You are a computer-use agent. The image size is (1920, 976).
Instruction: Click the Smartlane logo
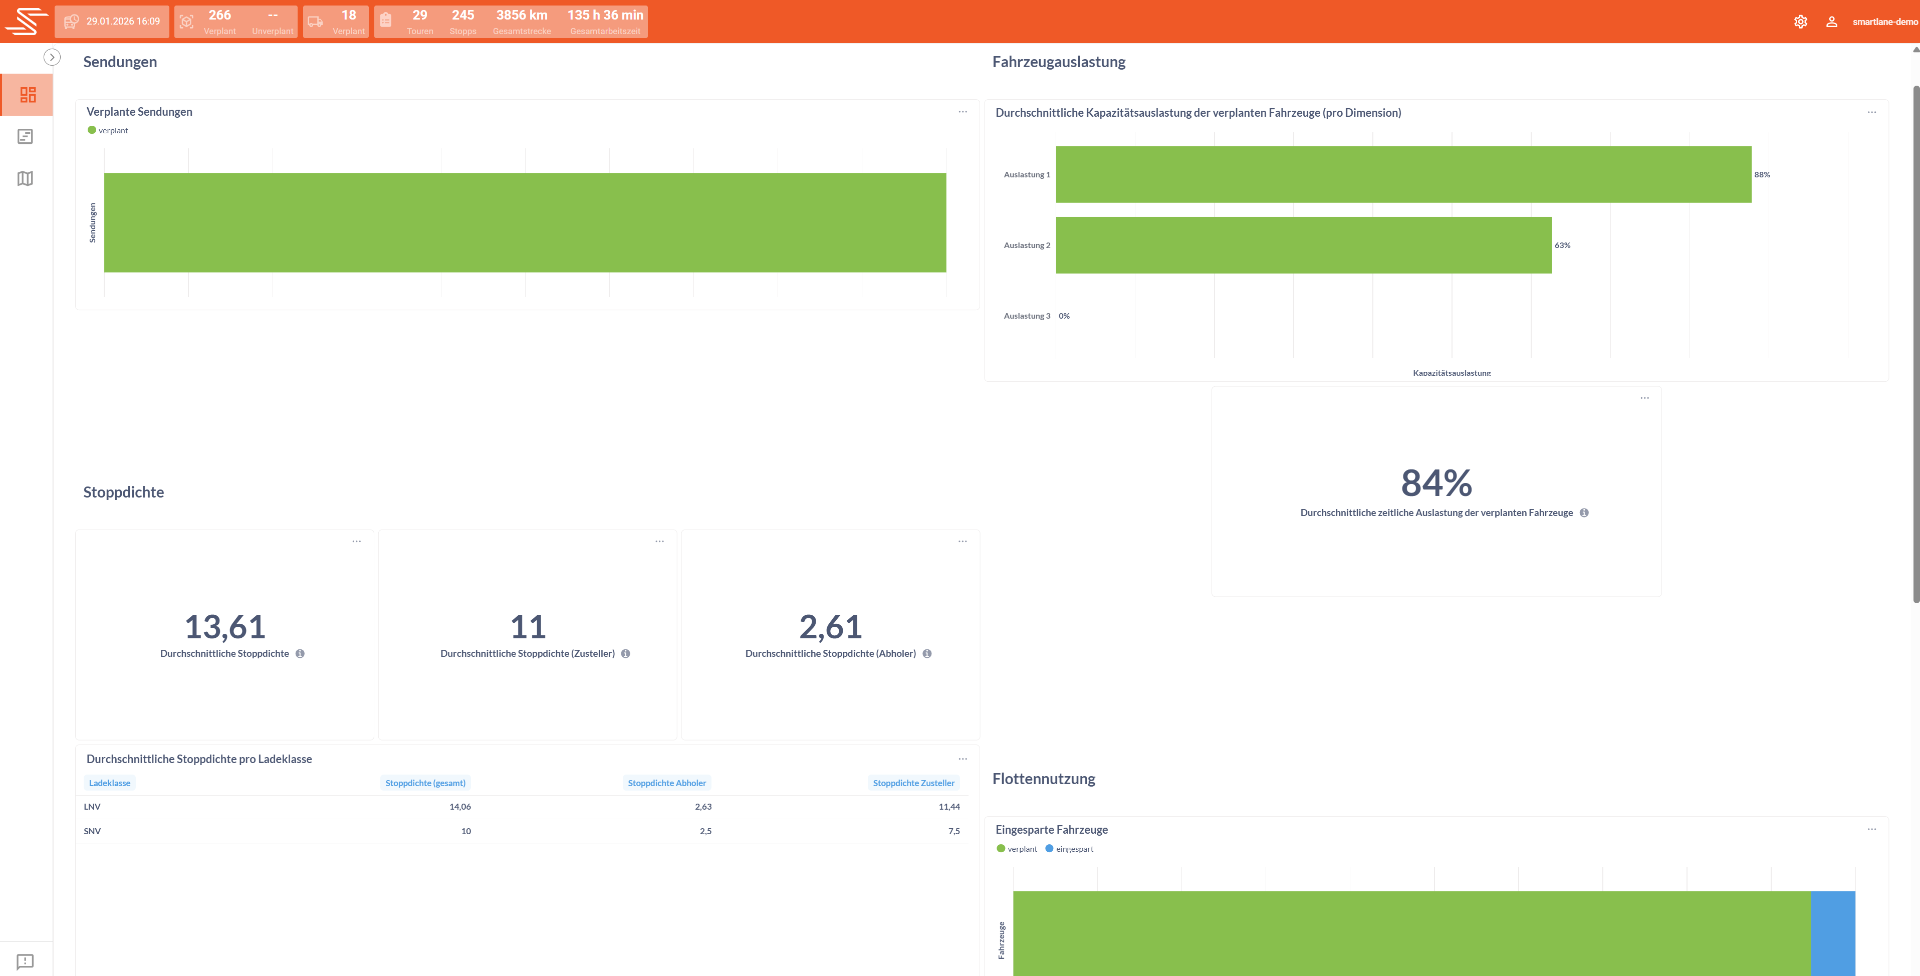[x=26, y=21]
